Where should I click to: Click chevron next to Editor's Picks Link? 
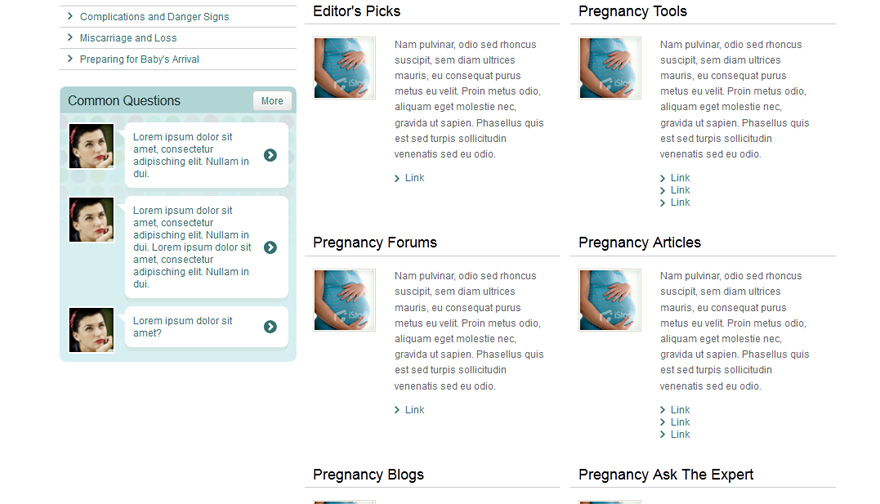pos(397,178)
